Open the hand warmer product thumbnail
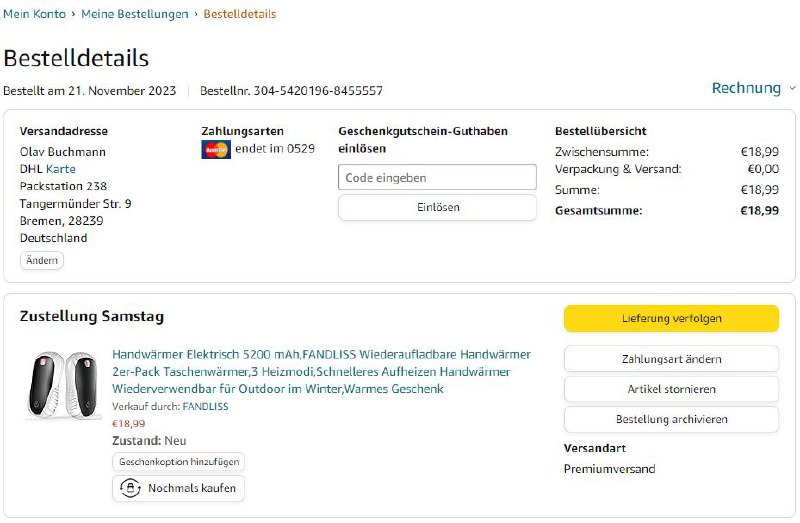This screenshot has width=800, height=523. (62, 384)
